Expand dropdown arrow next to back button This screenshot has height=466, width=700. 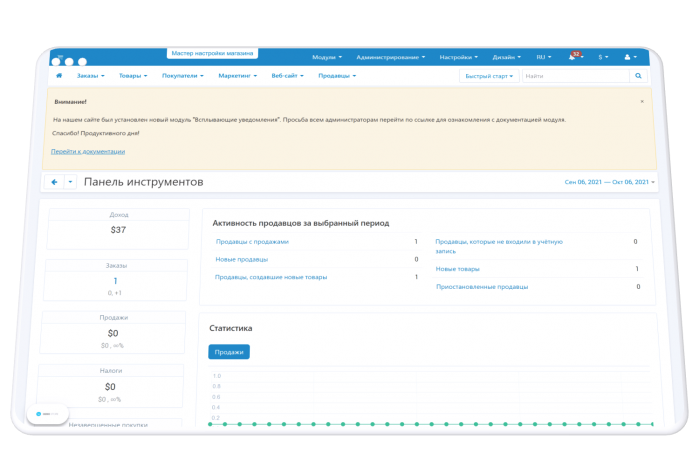click(70, 182)
